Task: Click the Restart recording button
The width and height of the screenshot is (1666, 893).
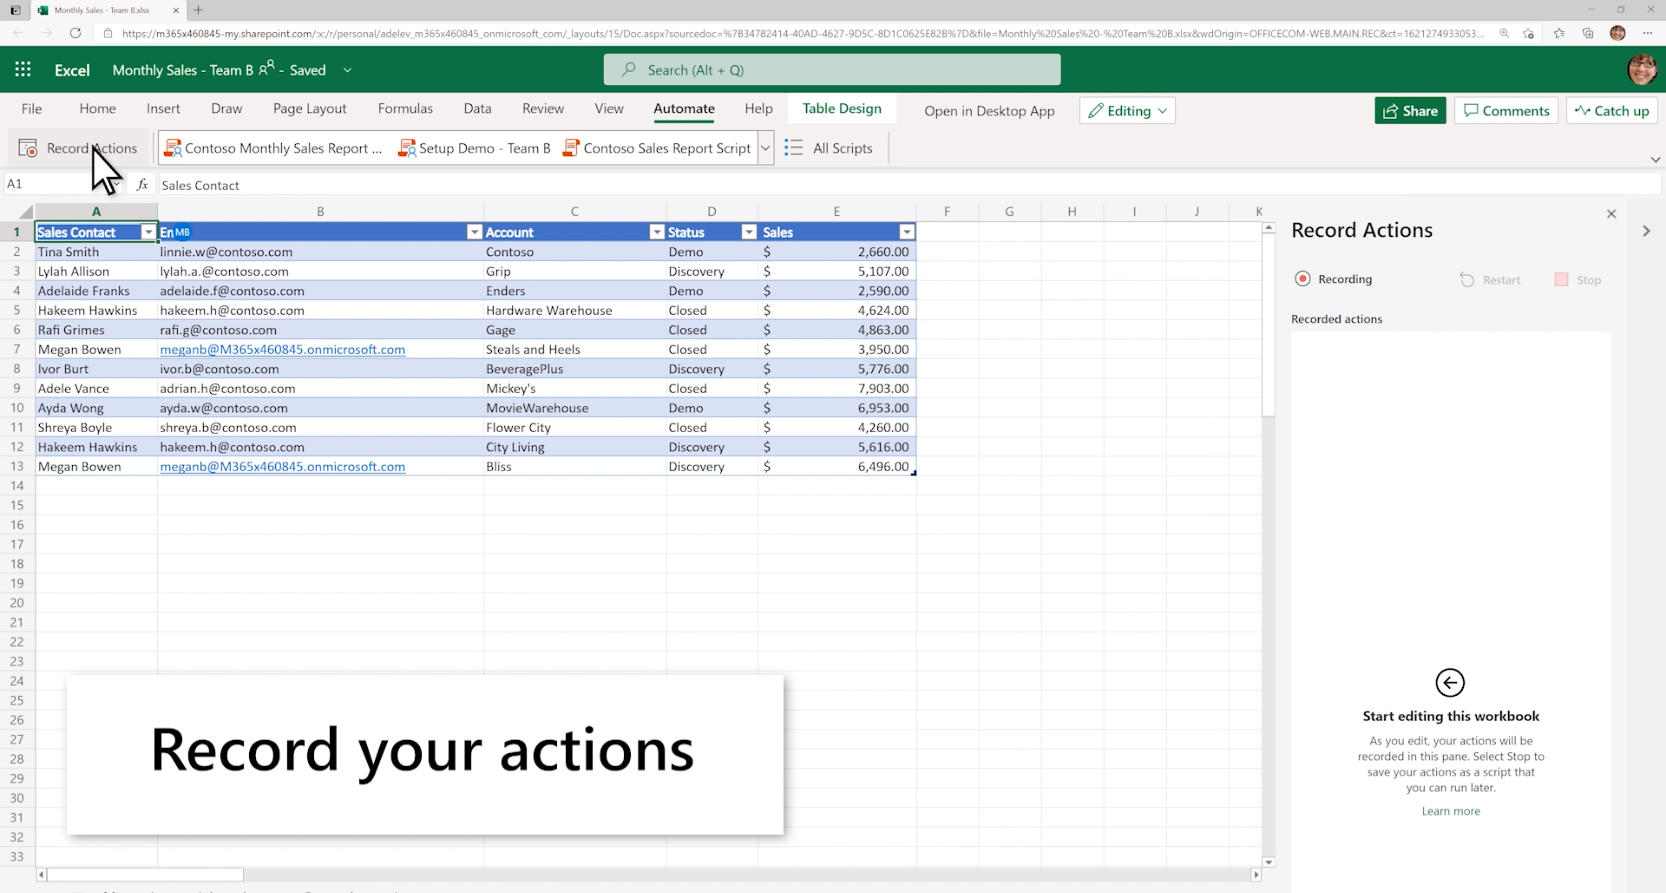Action: tap(1490, 280)
